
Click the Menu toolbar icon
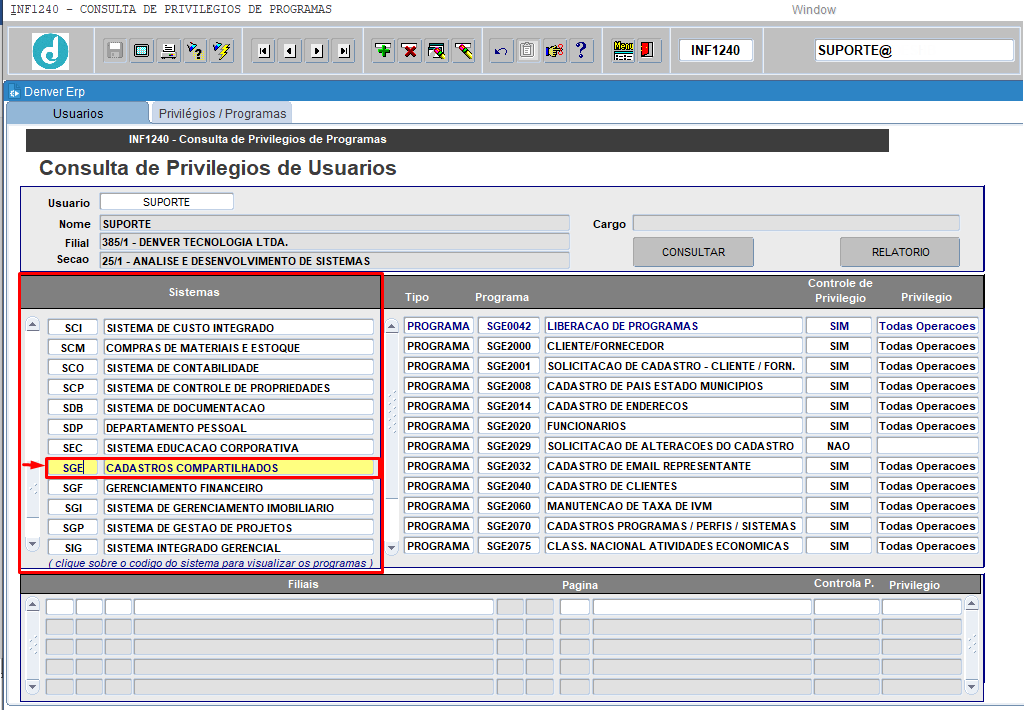pyautogui.click(x=623, y=50)
